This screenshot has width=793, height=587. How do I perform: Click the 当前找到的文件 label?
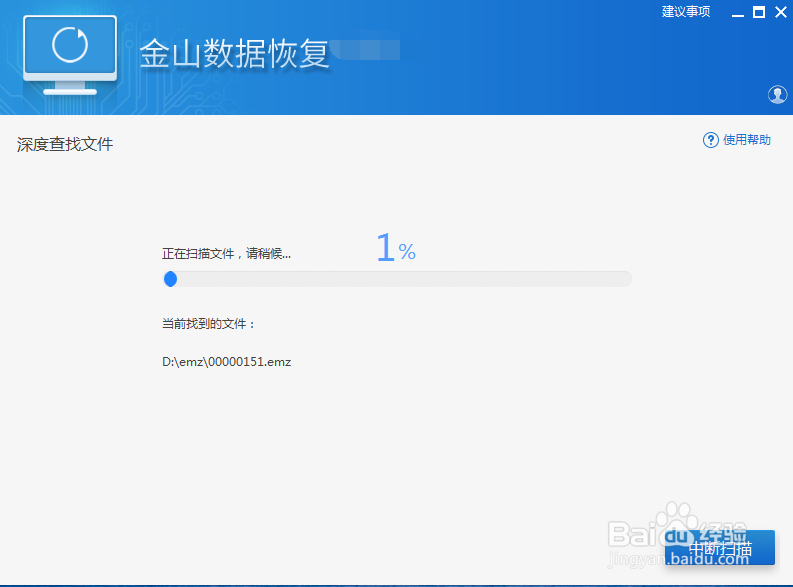[208, 324]
